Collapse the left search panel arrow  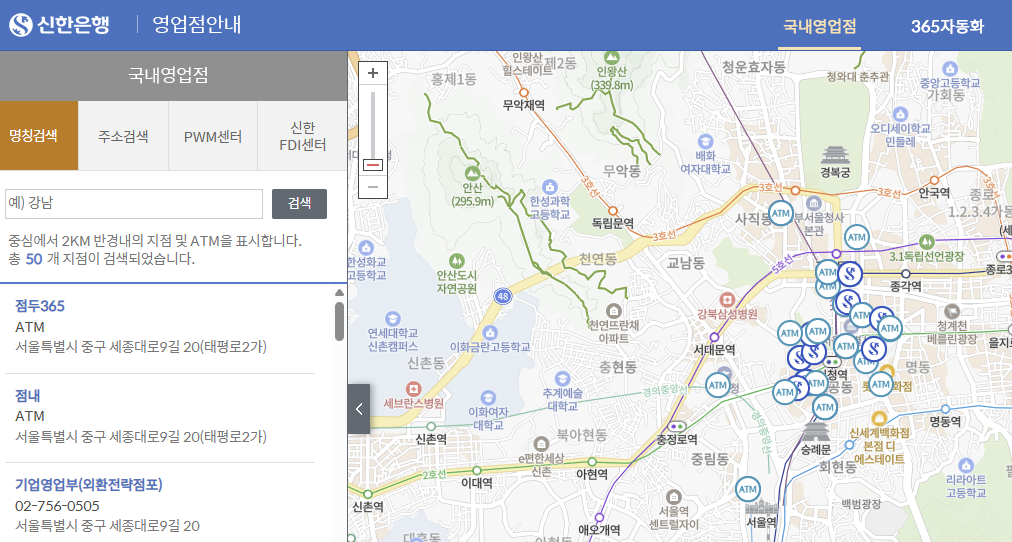click(x=359, y=409)
